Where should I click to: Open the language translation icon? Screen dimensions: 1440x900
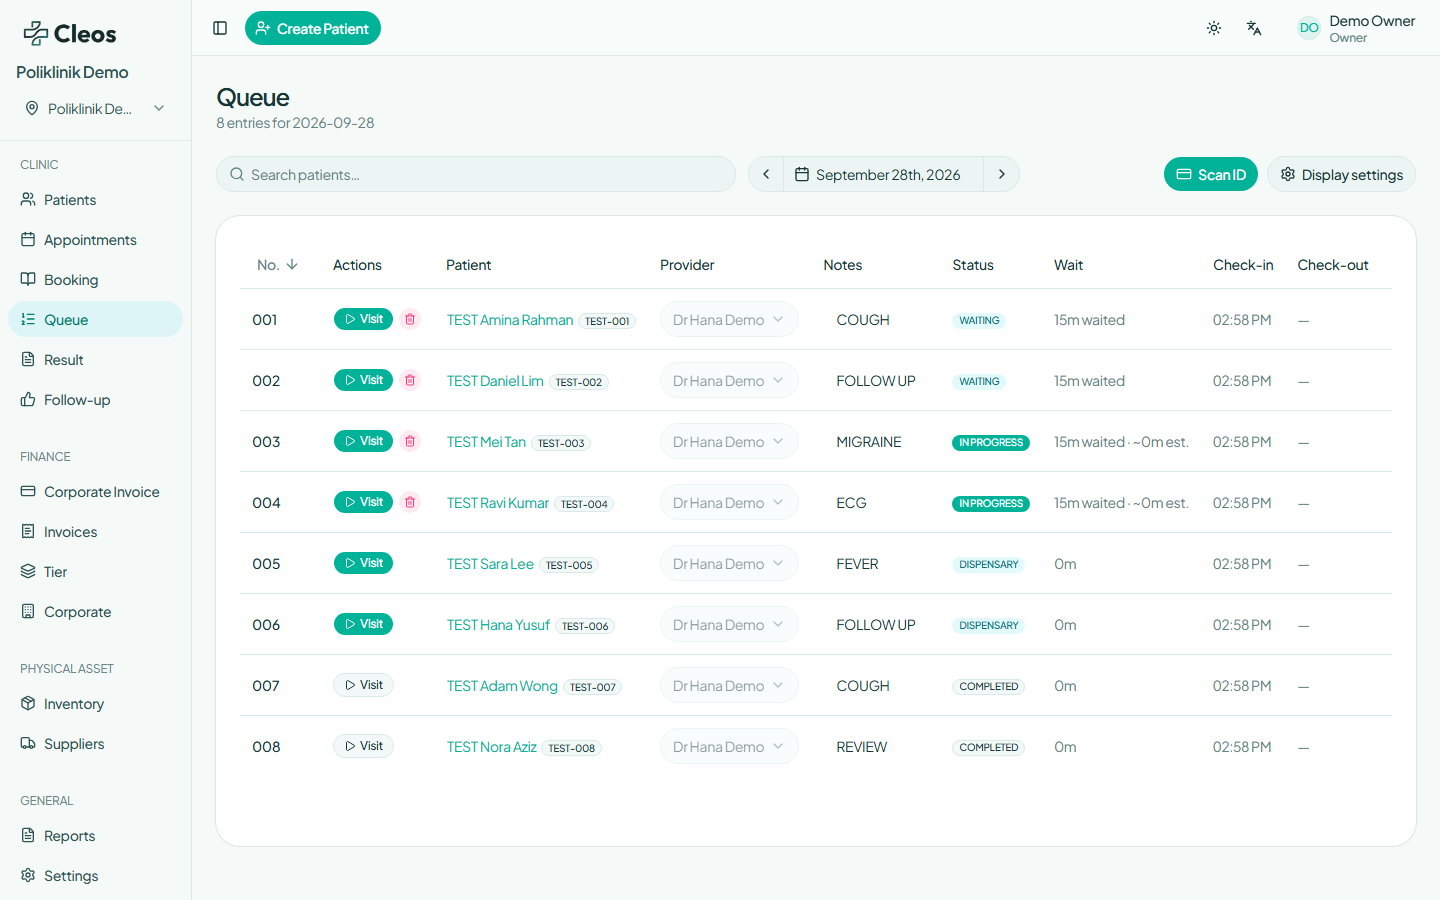(1254, 28)
